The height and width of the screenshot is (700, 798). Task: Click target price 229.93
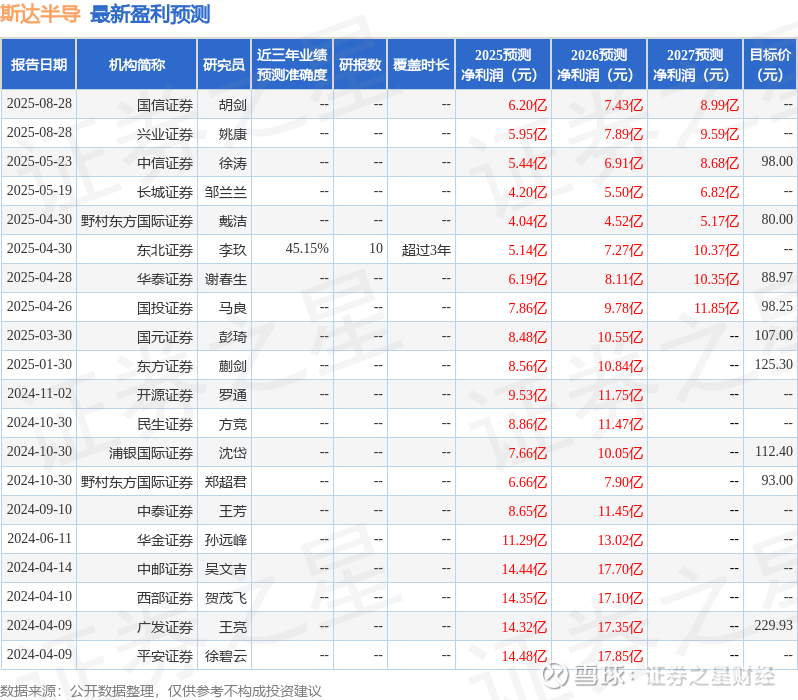pyautogui.click(x=774, y=625)
